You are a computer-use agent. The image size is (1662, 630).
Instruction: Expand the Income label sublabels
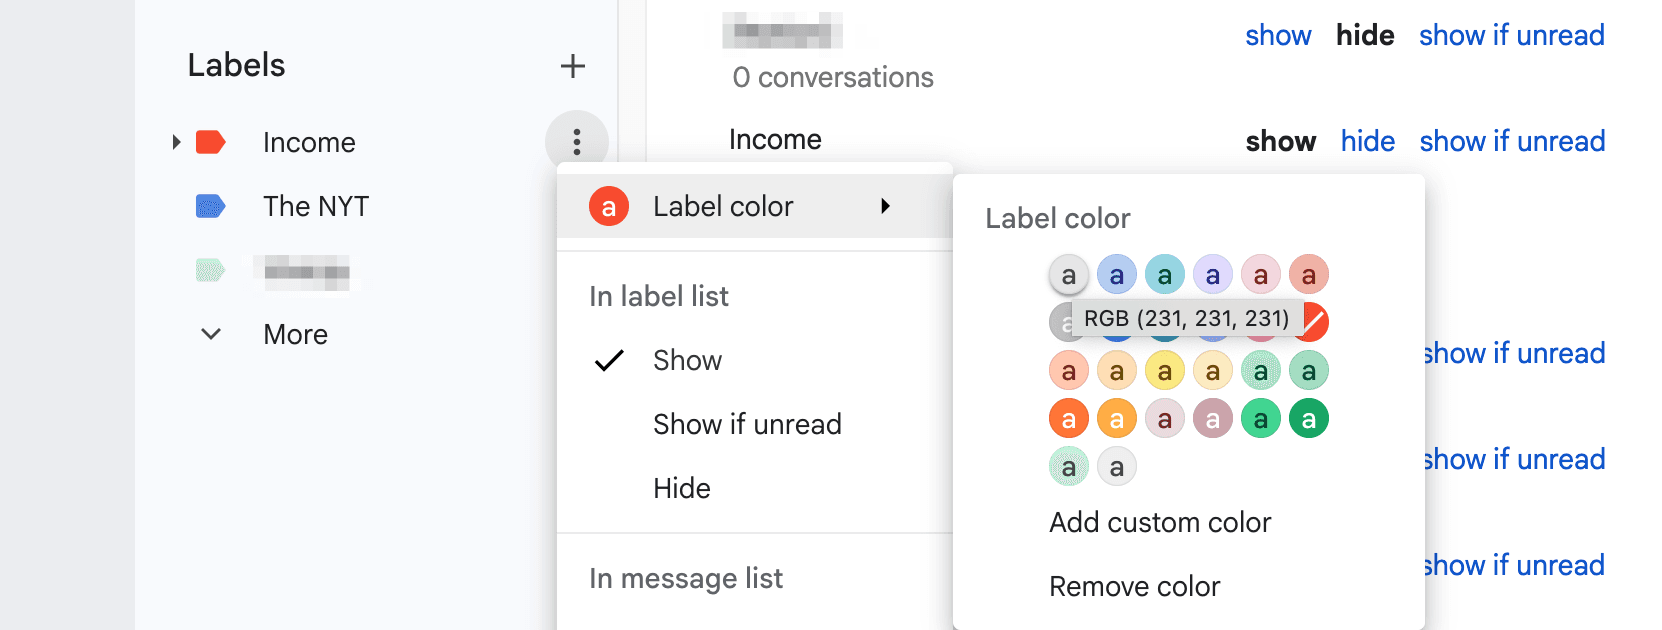click(176, 142)
